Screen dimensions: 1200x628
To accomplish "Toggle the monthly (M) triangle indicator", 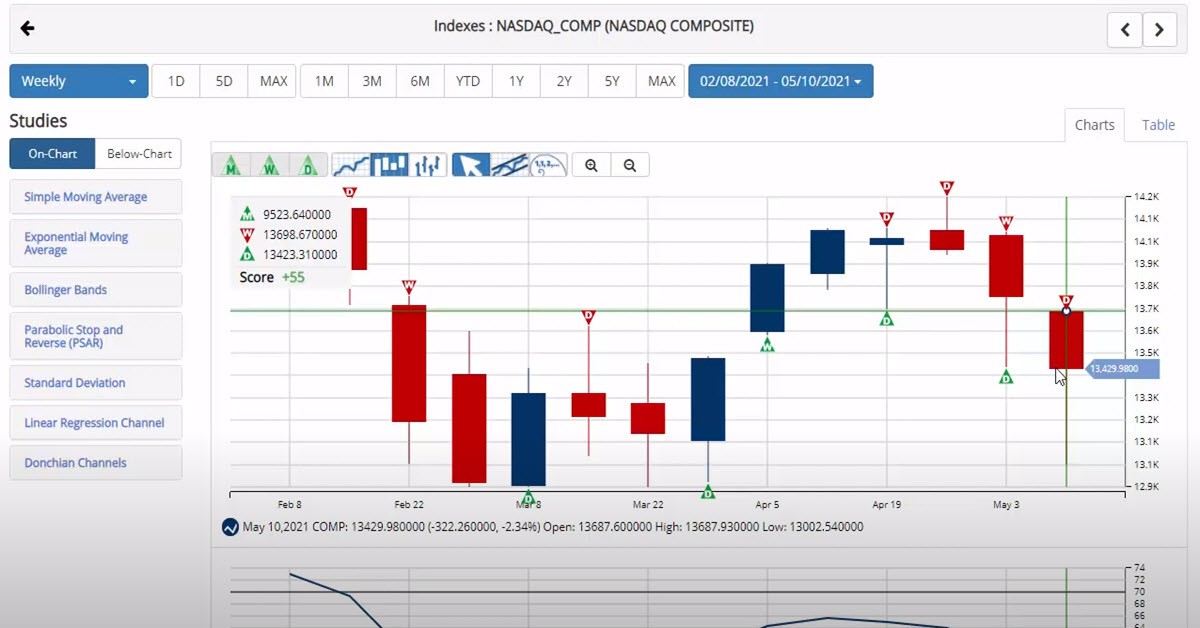I will point(232,165).
